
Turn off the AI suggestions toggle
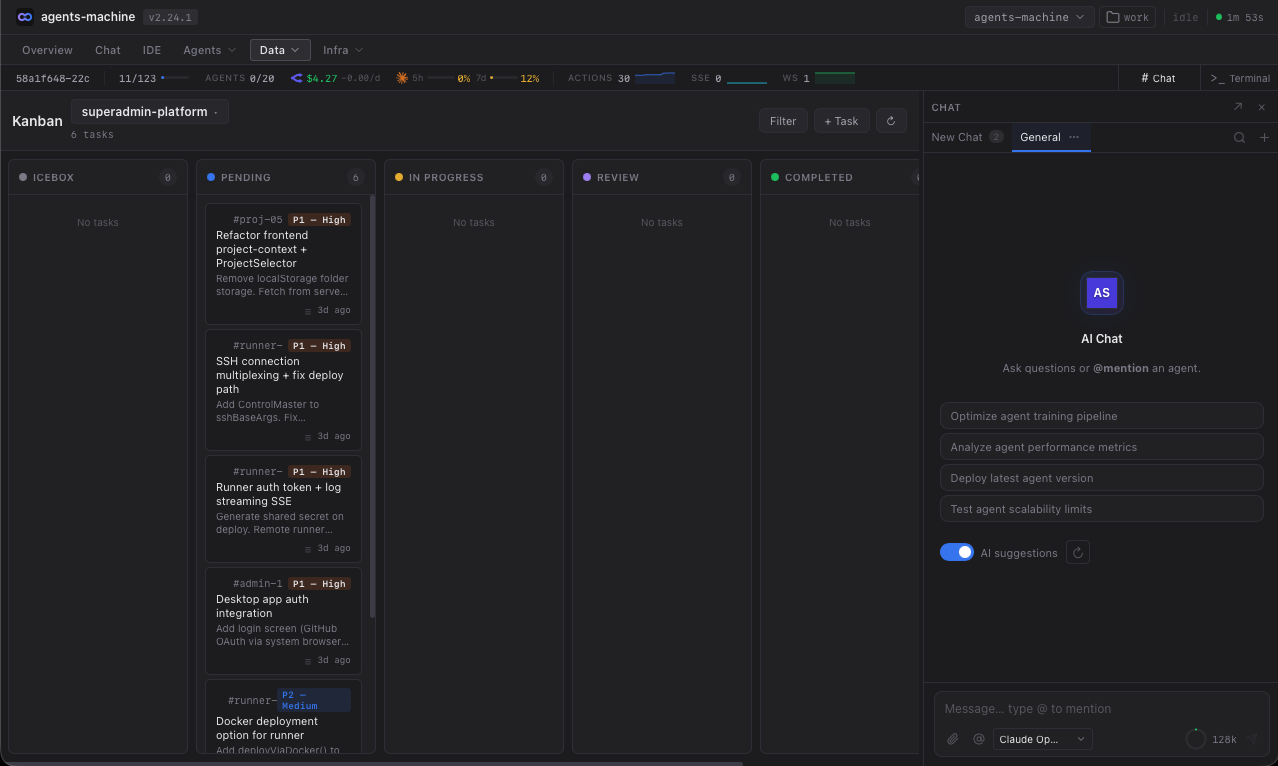pos(956,552)
